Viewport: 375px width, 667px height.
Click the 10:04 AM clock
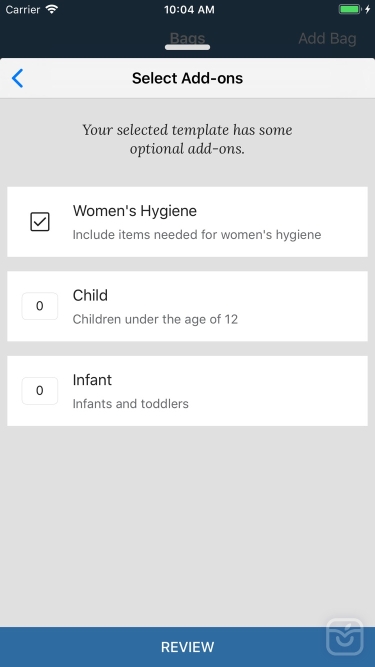[x=189, y=9]
